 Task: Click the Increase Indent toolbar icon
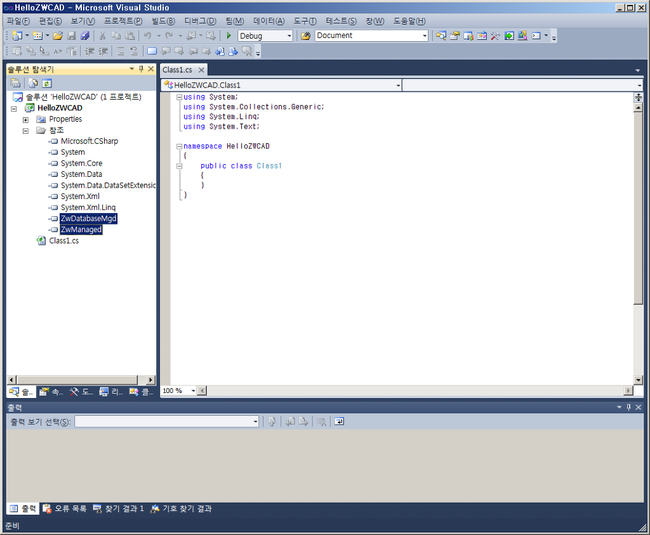click(x=103, y=51)
